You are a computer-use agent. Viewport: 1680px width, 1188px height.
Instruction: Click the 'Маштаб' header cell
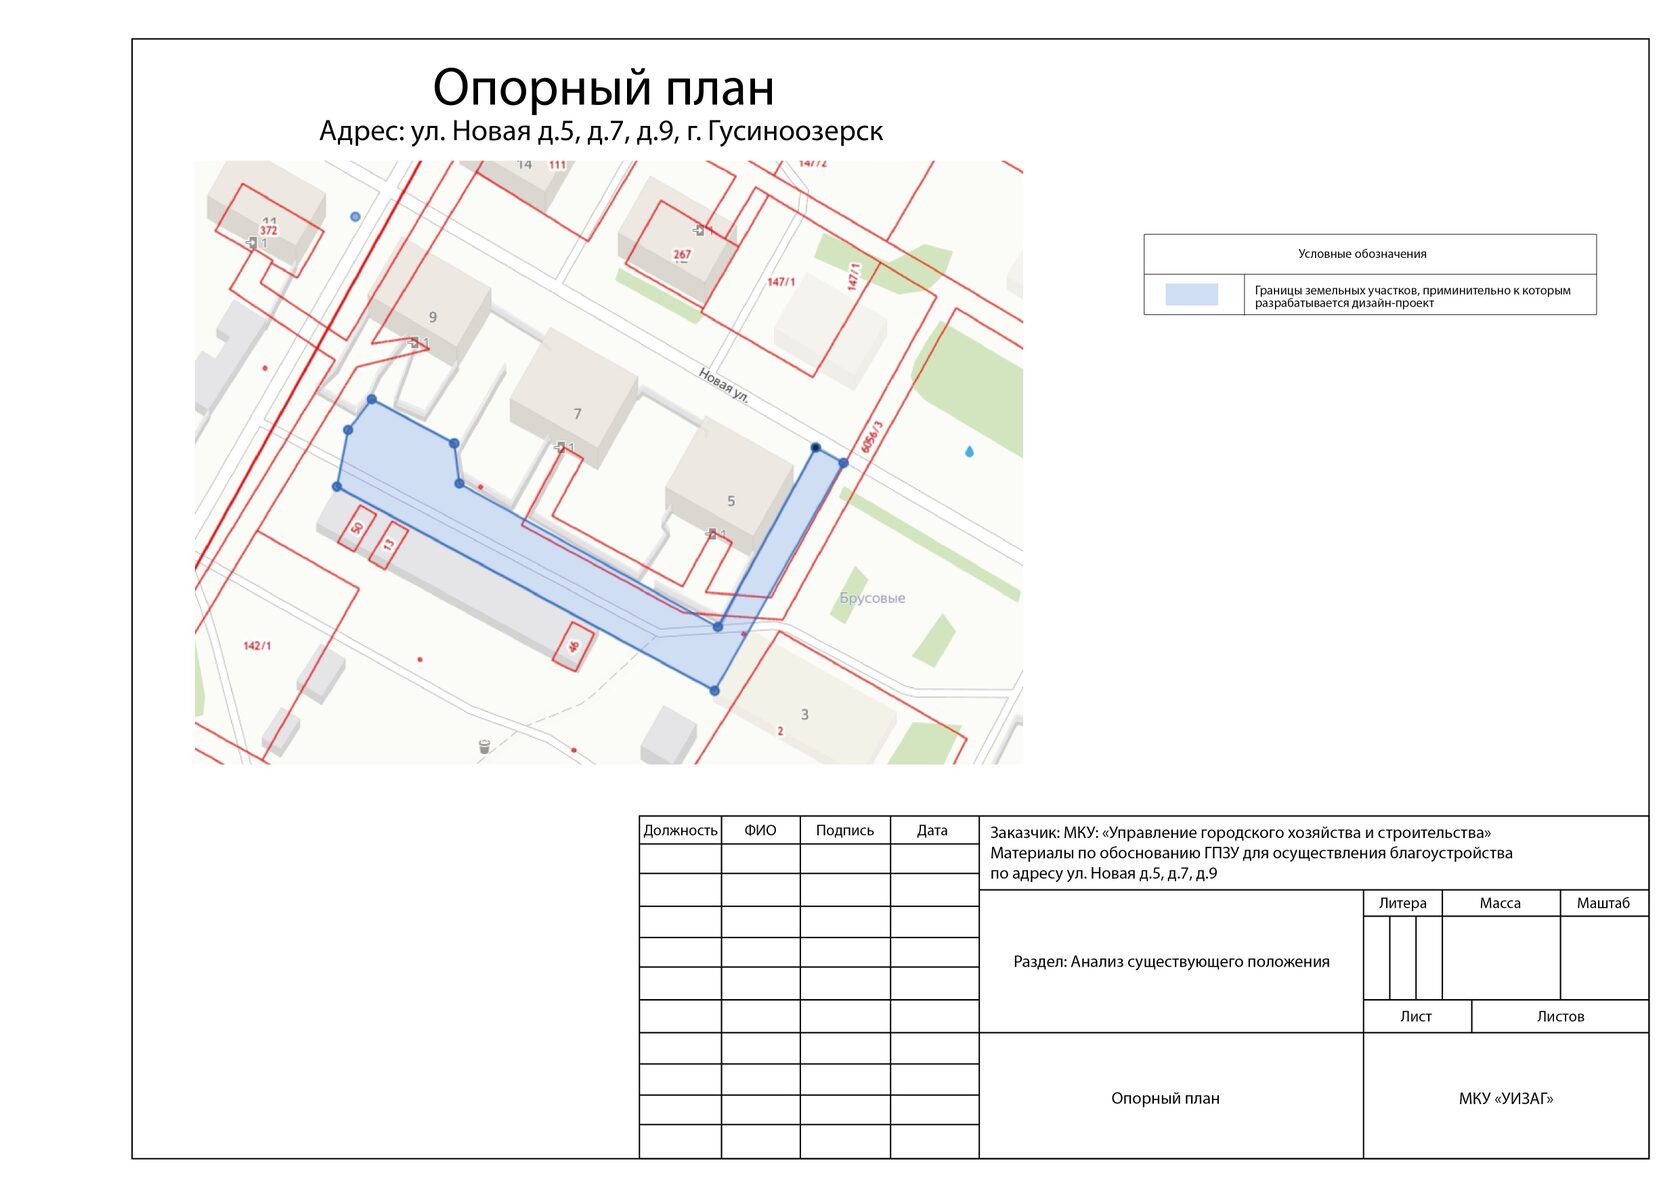pyautogui.click(x=1603, y=903)
